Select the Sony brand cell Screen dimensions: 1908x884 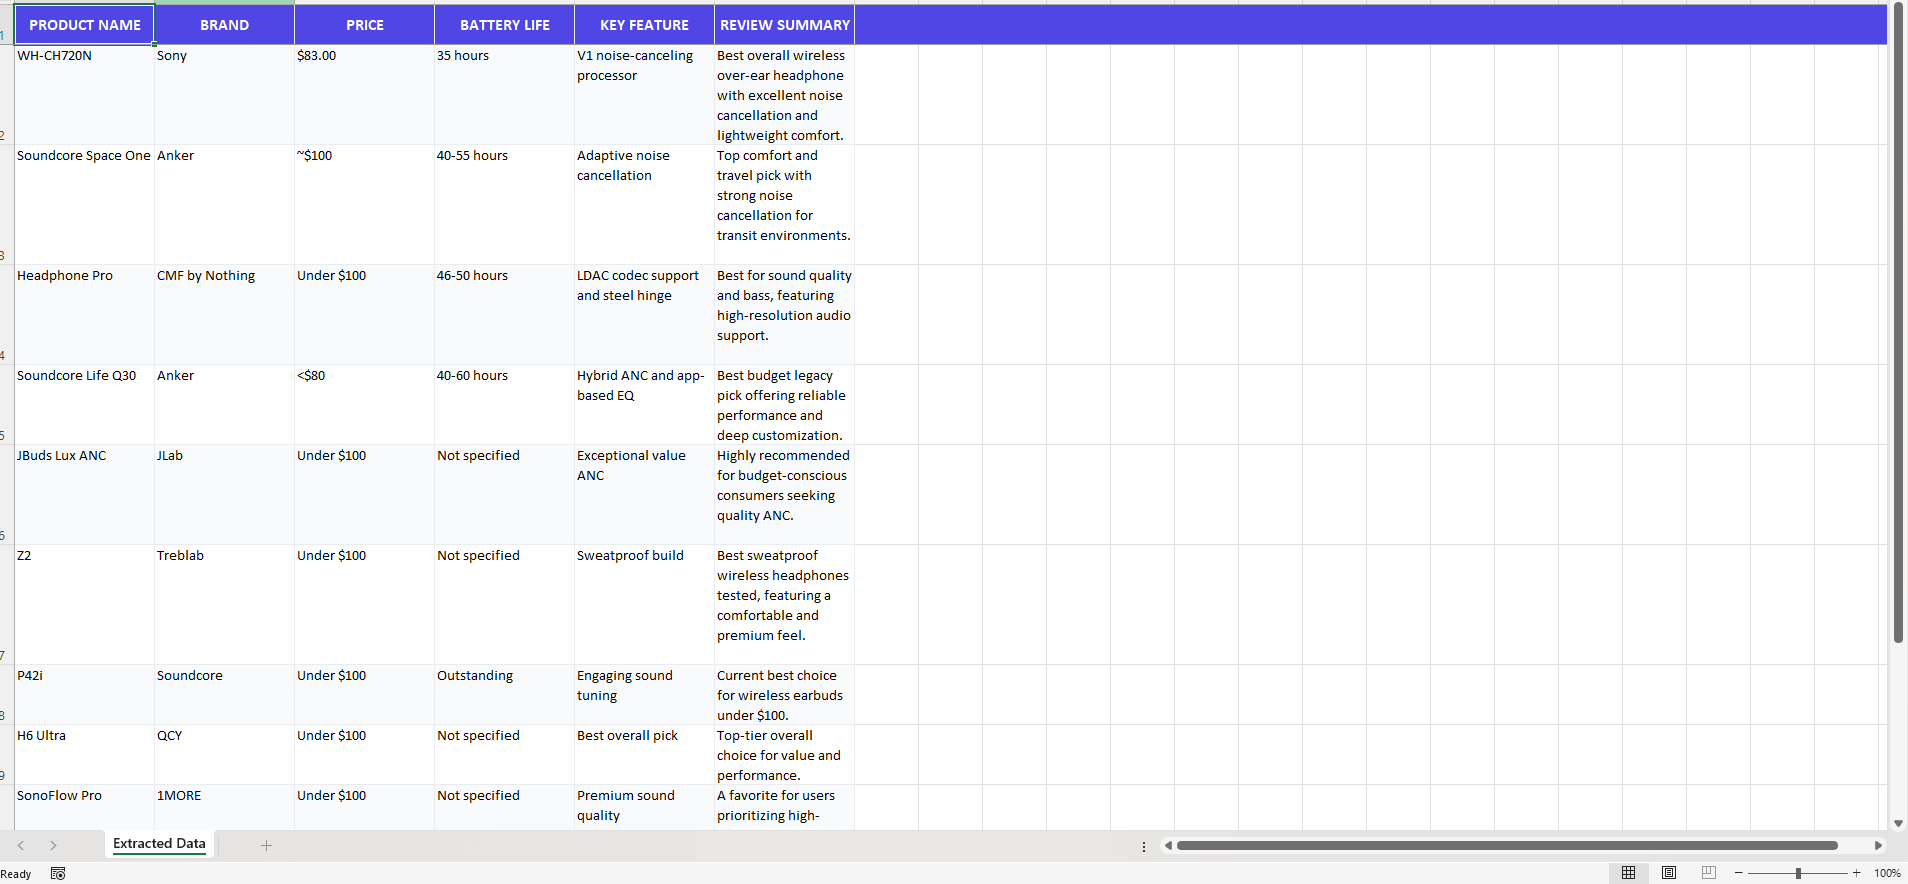click(x=225, y=95)
